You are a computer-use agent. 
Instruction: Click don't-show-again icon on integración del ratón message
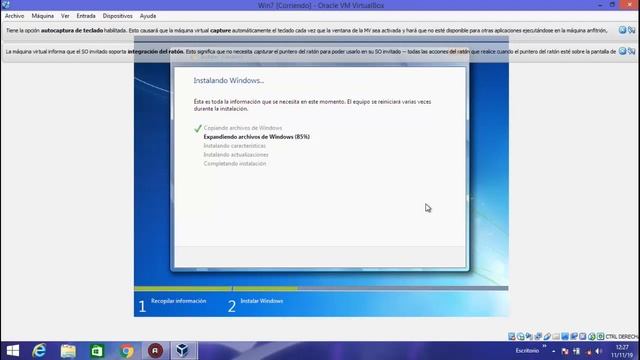pyautogui.click(x=631, y=51)
